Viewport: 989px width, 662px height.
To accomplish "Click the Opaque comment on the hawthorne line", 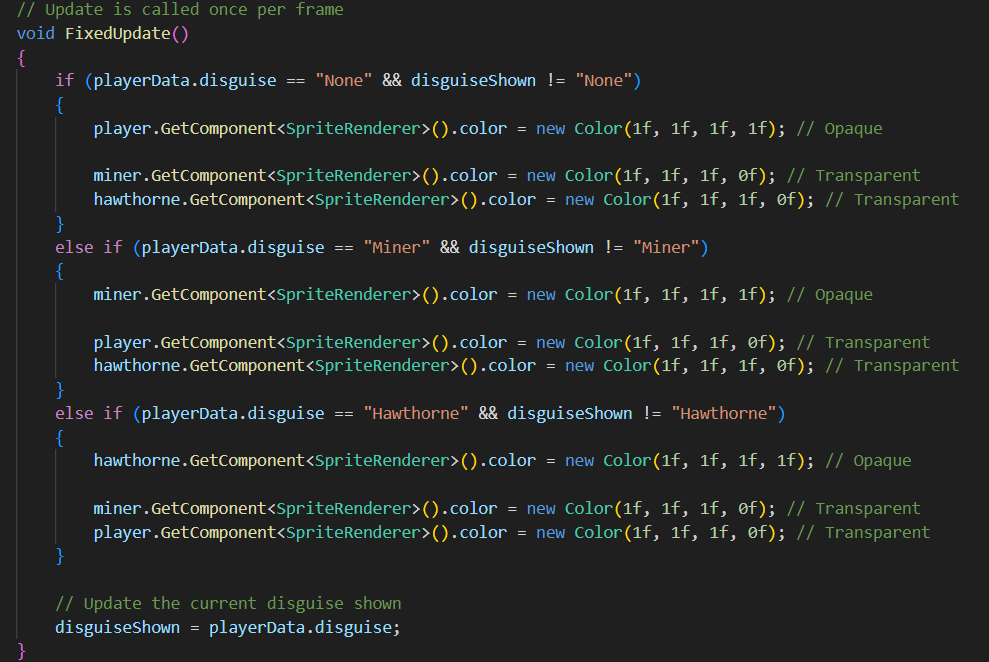I will point(882,461).
